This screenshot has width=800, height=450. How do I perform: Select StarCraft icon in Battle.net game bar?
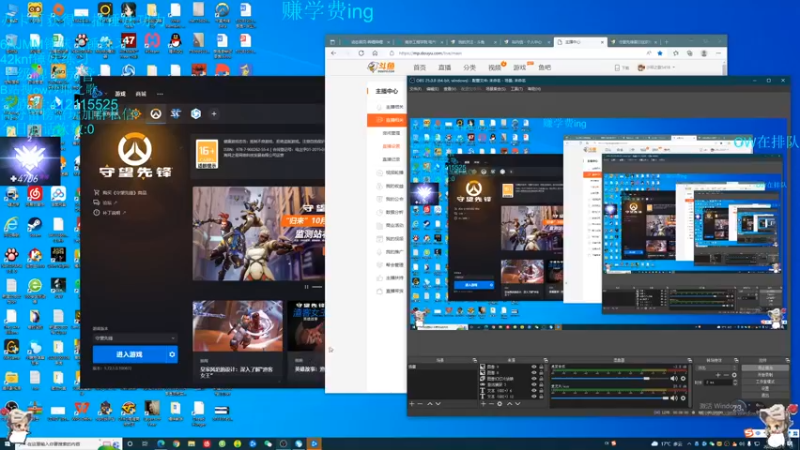(x=176, y=114)
